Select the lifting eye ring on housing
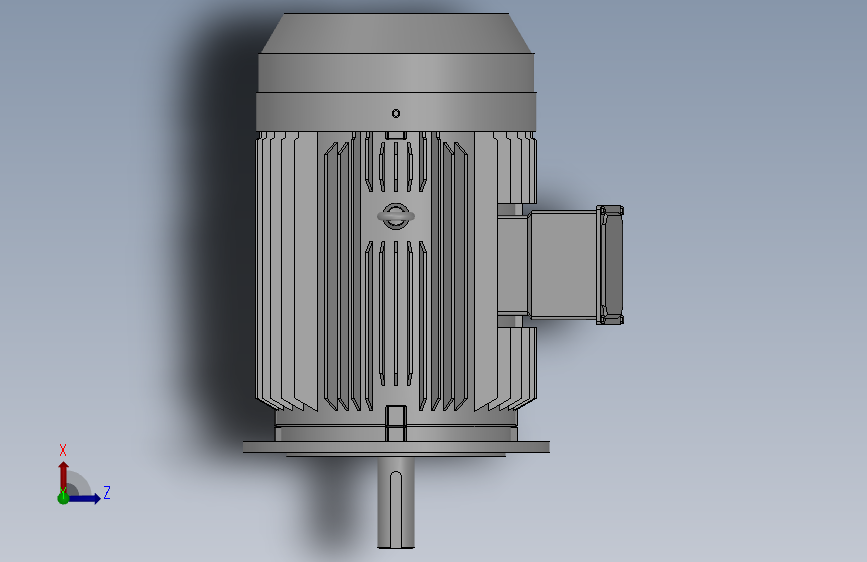 396,216
